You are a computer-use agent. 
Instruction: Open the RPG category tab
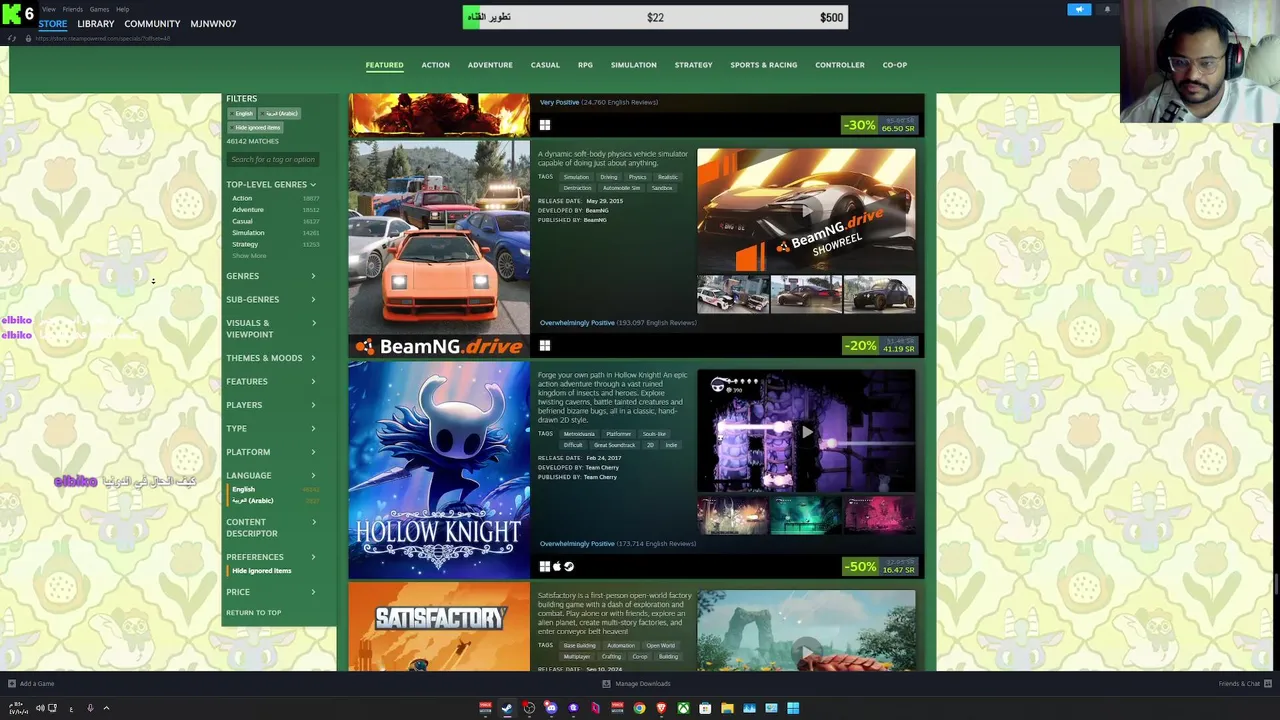pos(585,65)
